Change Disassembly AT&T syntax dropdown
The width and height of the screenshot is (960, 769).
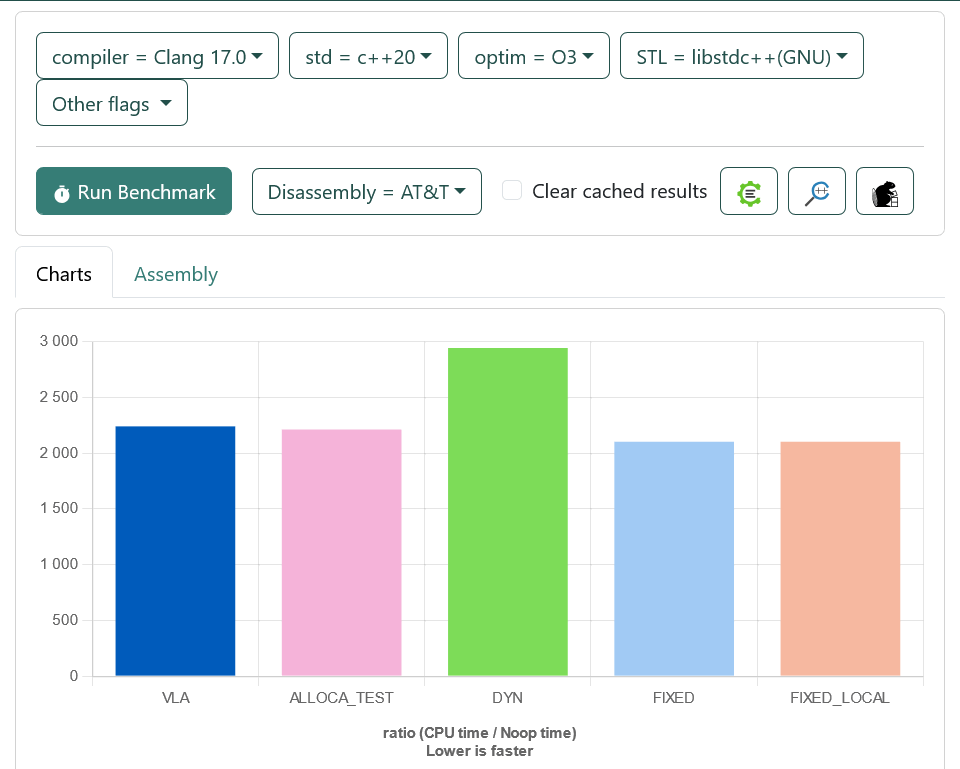367,191
